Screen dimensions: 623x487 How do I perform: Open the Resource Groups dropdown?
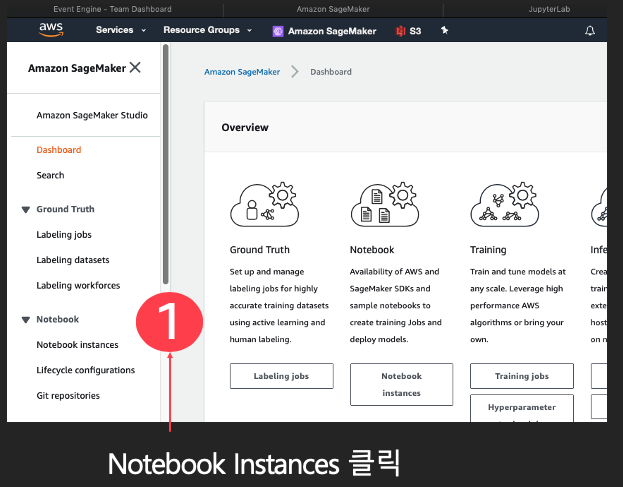click(207, 30)
